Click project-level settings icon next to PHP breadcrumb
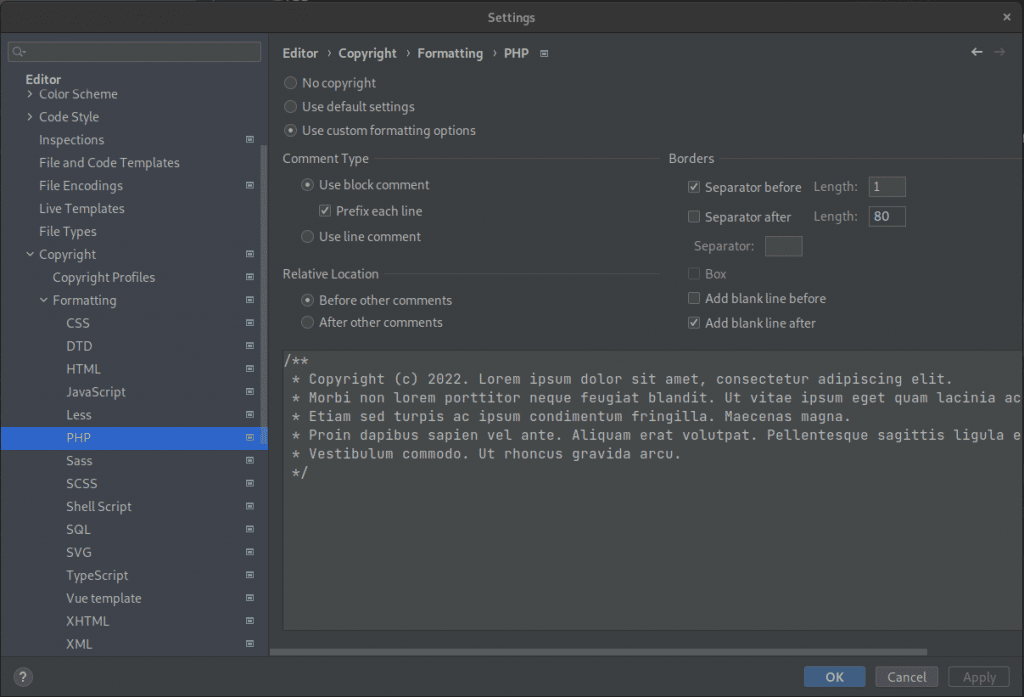 544,54
